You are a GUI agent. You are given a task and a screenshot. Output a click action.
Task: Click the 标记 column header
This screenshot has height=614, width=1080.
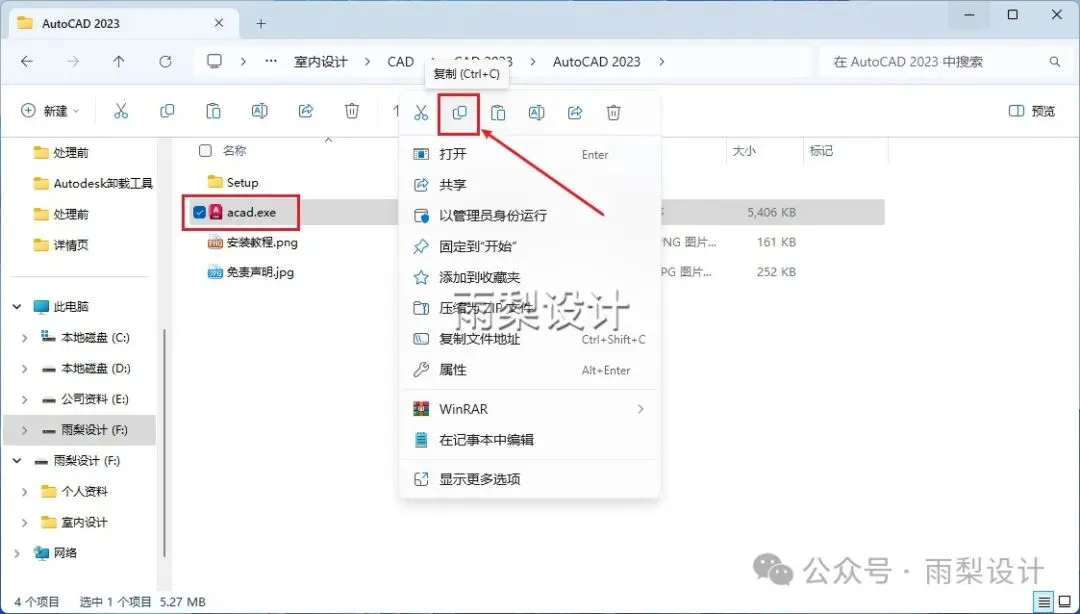point(821,150)
